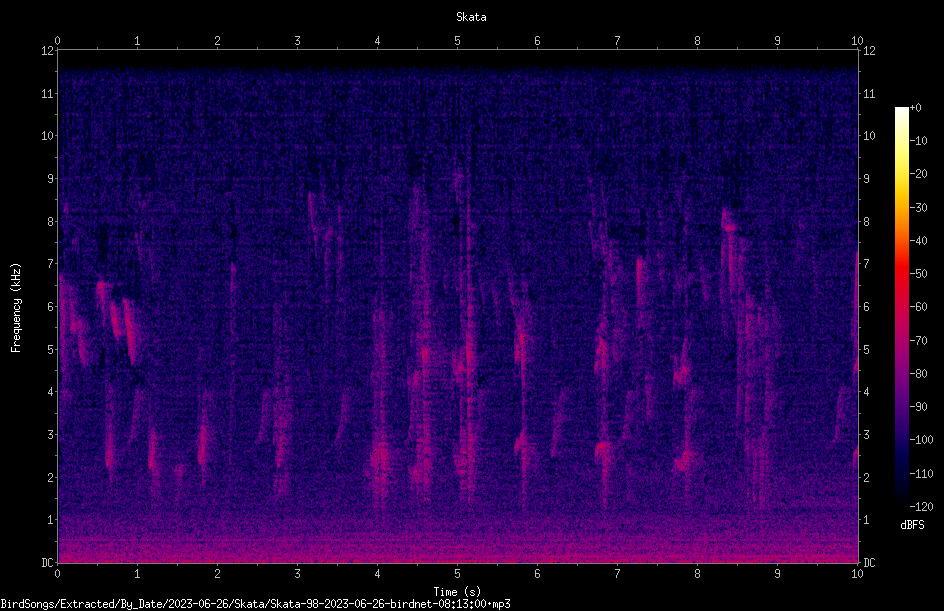Screen dimensions: 944x611
Task: Click the '5' tick label on the top time axis
Action: click(458, 40)
